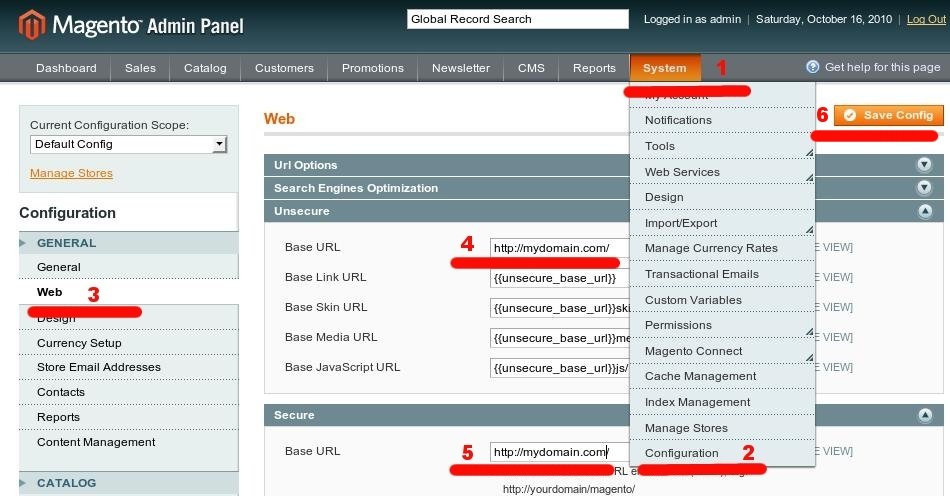Collapse the Secure section arrow icon
The image size is (950, 496).
(924, 415)
